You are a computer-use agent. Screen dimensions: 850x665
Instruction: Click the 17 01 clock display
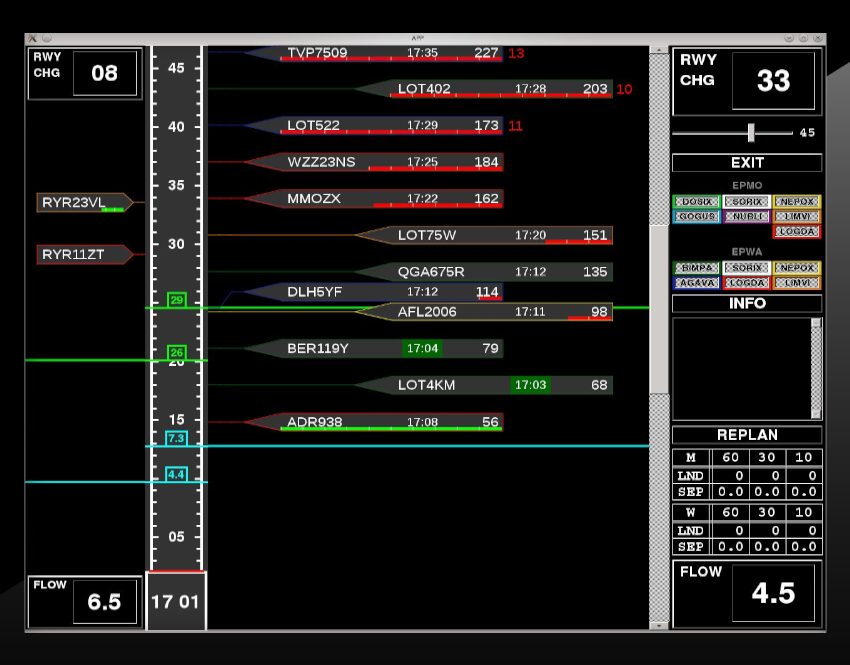point(176,602)
